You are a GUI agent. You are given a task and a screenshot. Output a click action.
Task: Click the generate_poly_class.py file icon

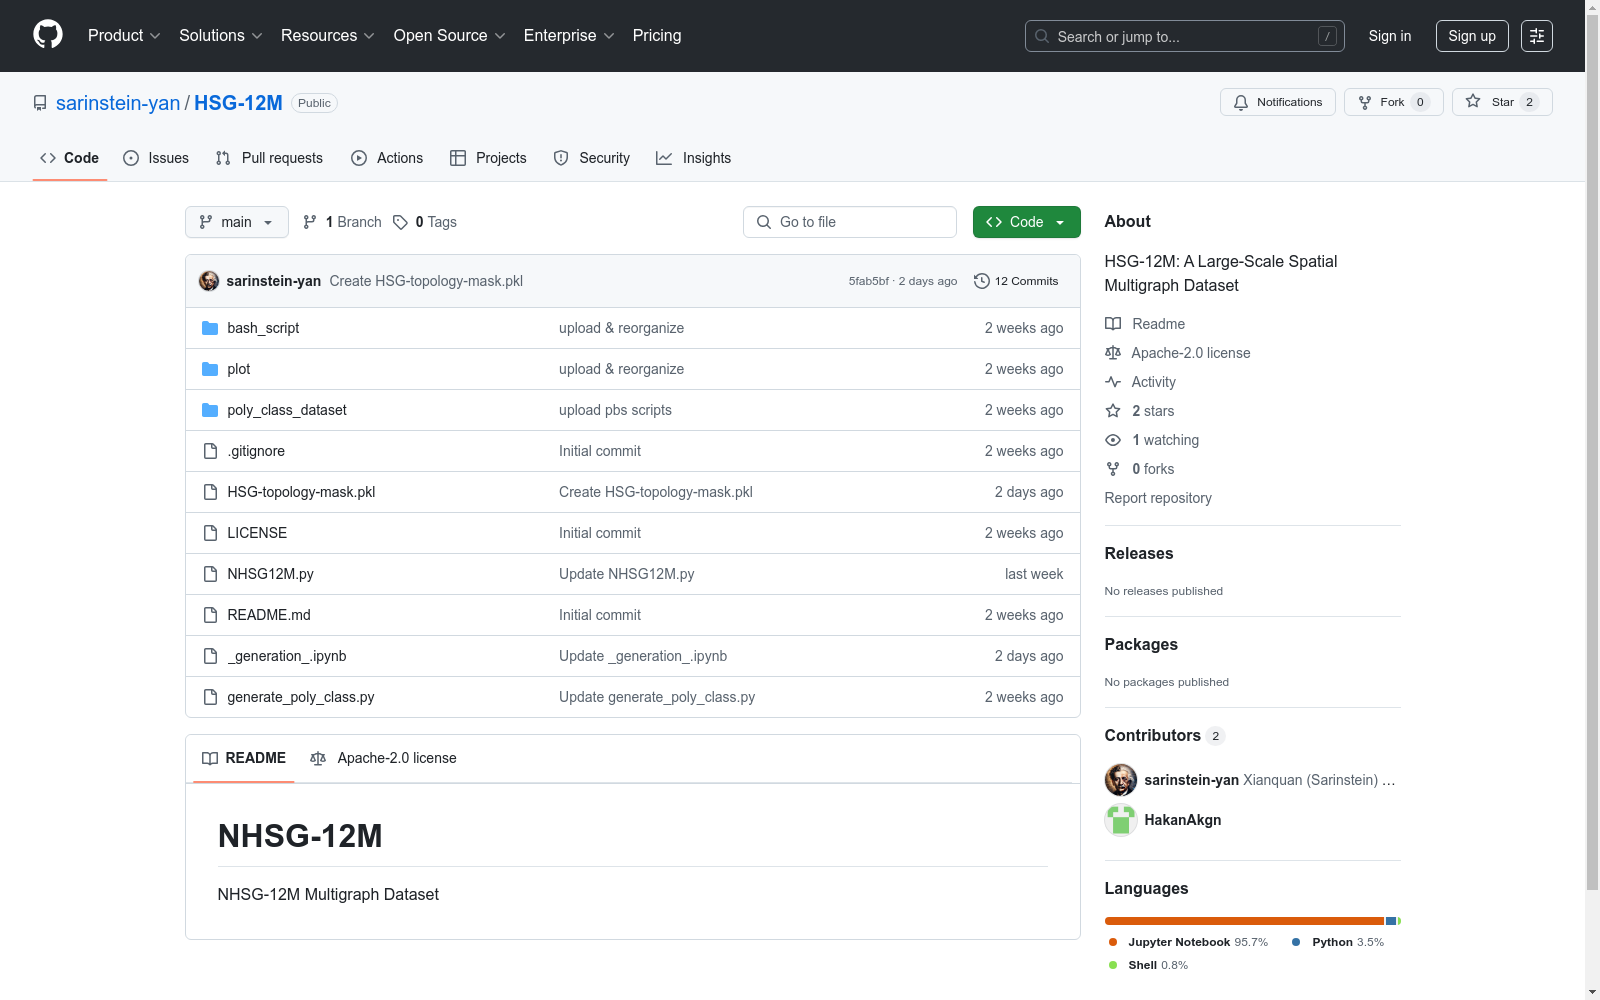pyautogui.click(x=210, y=697)
